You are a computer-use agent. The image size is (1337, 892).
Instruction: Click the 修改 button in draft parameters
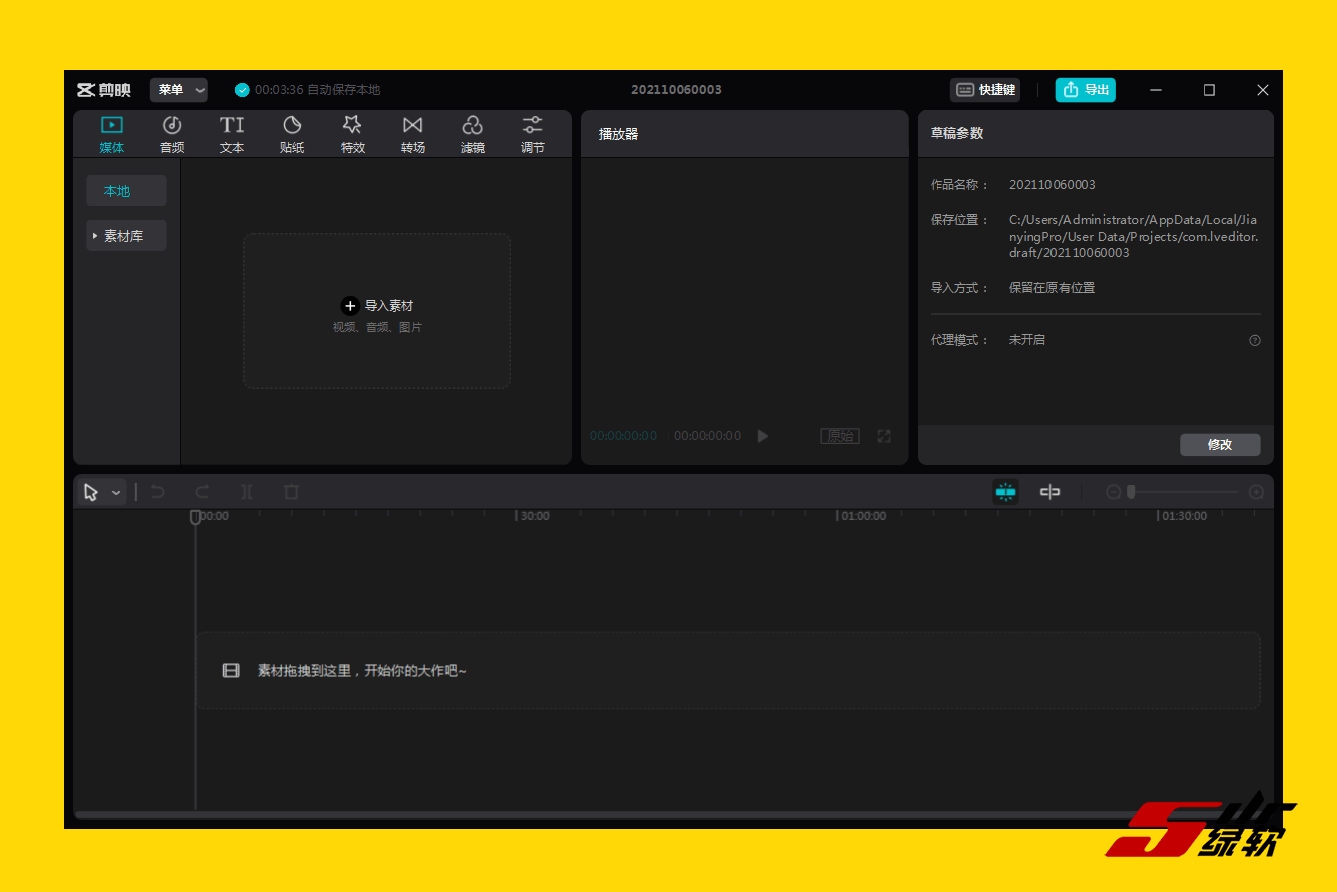(1219, 445)
